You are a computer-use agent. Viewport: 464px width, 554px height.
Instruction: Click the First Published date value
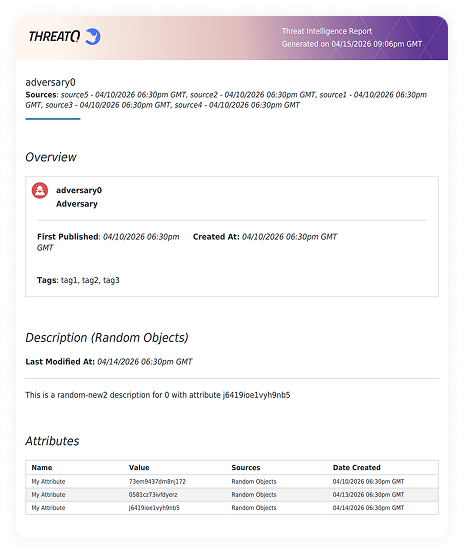tap(108, 242)
